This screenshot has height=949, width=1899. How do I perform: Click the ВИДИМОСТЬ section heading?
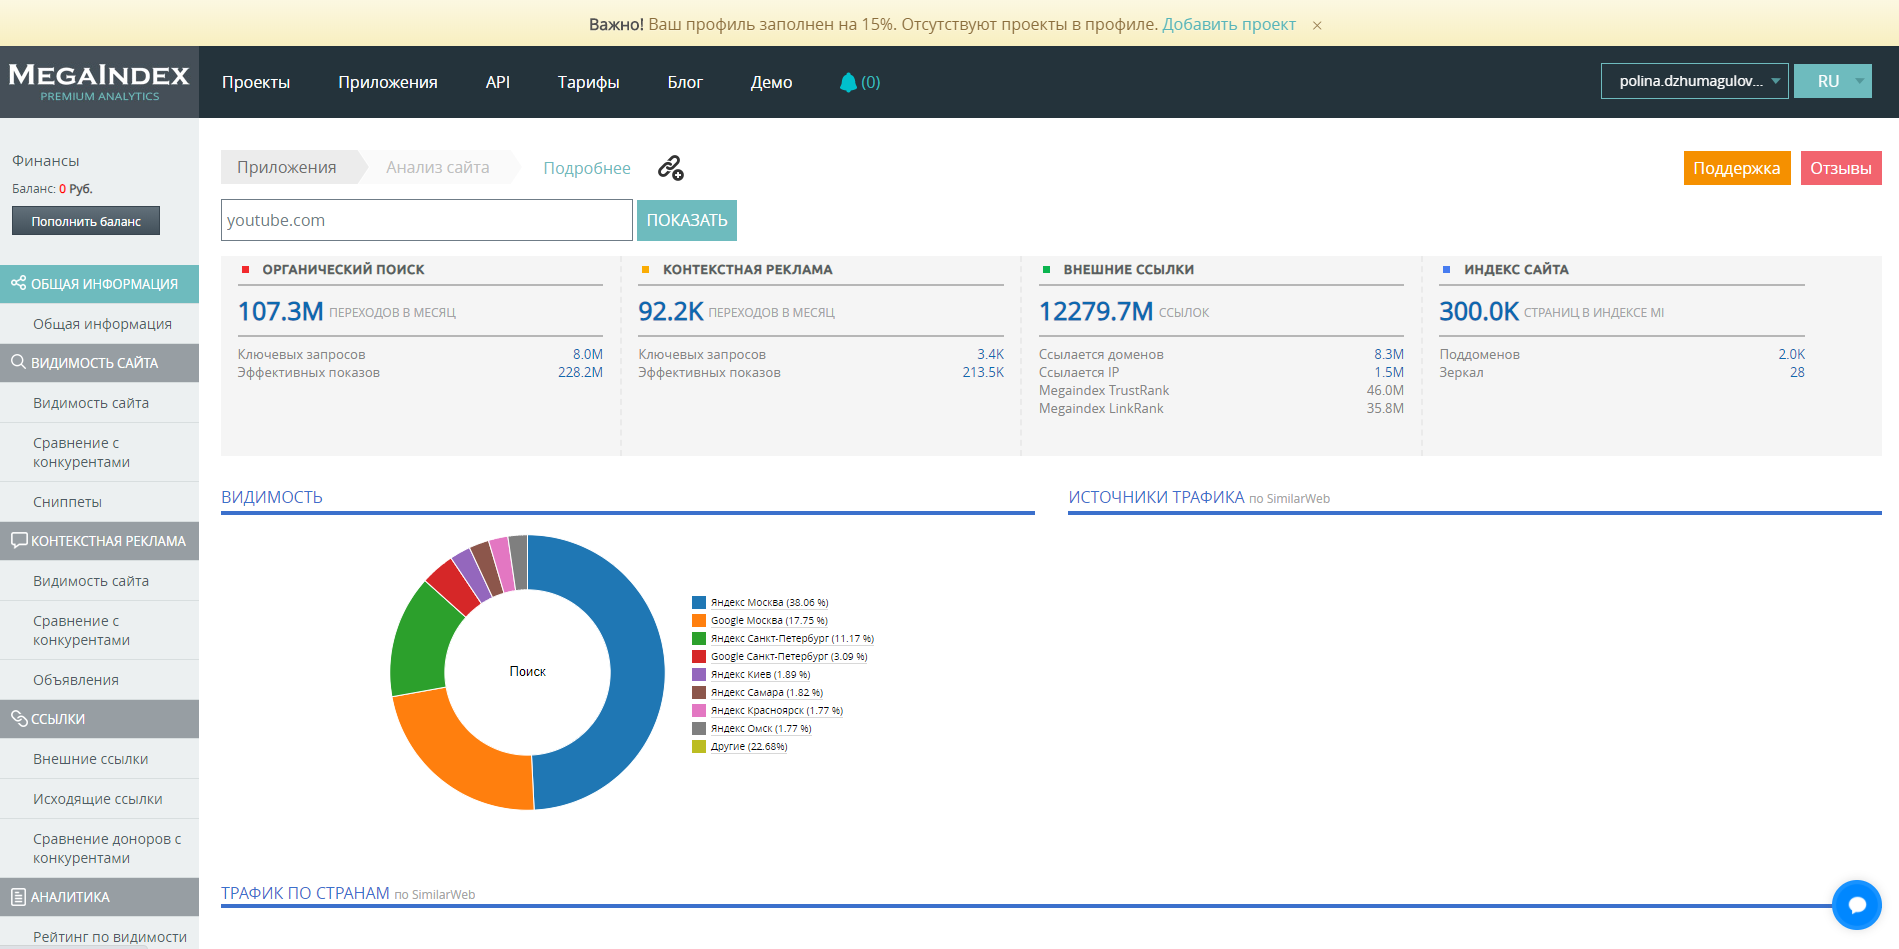pyautogui.click(x=272, y=497)
